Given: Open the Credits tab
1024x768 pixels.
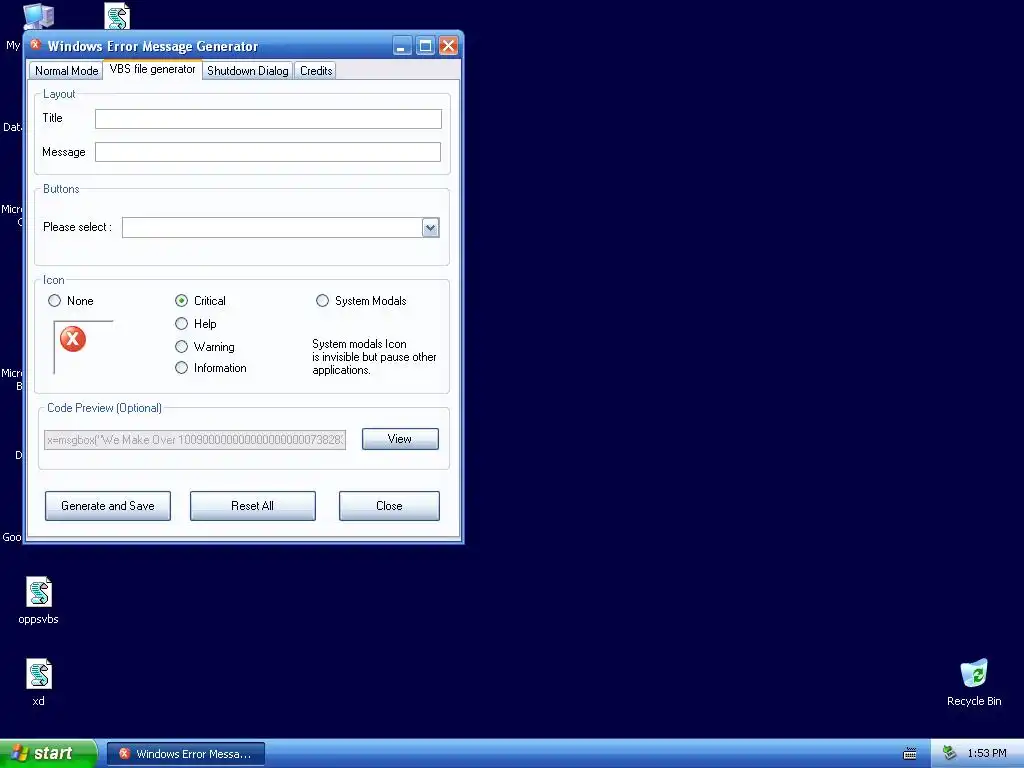Looking at the screenshot, I should click(316, 71).
